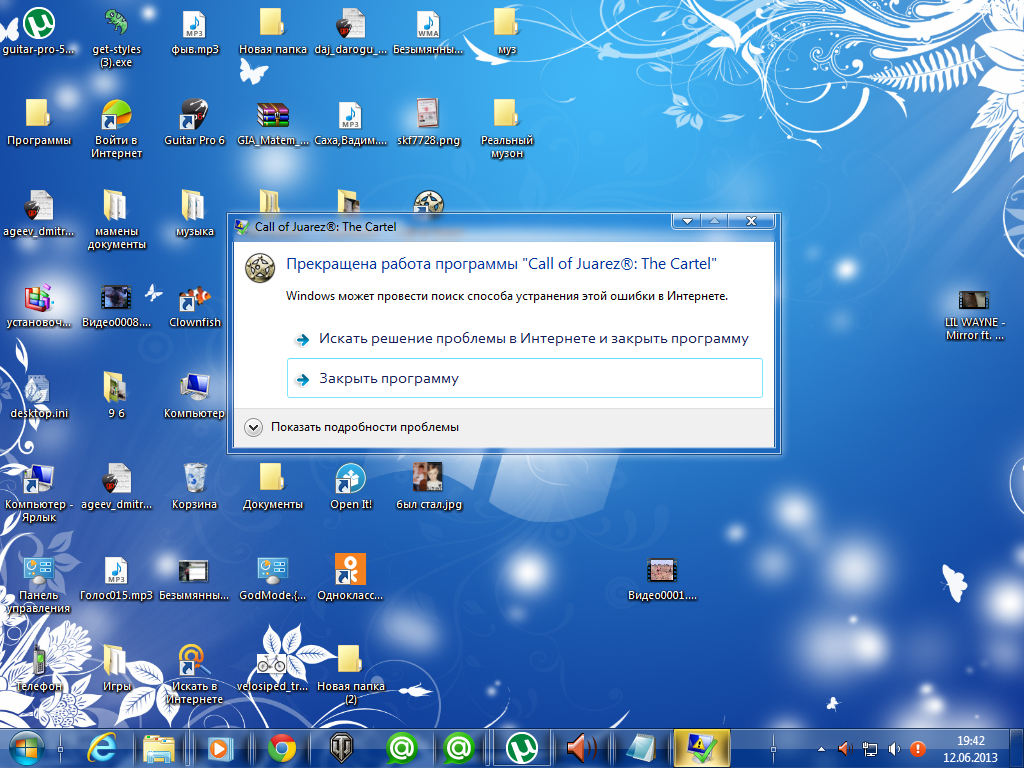The height and width of the screenshot is (768, 1024).
Task: Open Google Chrome from taskbar
Action: pyautogui.click(x=282, y=748)
